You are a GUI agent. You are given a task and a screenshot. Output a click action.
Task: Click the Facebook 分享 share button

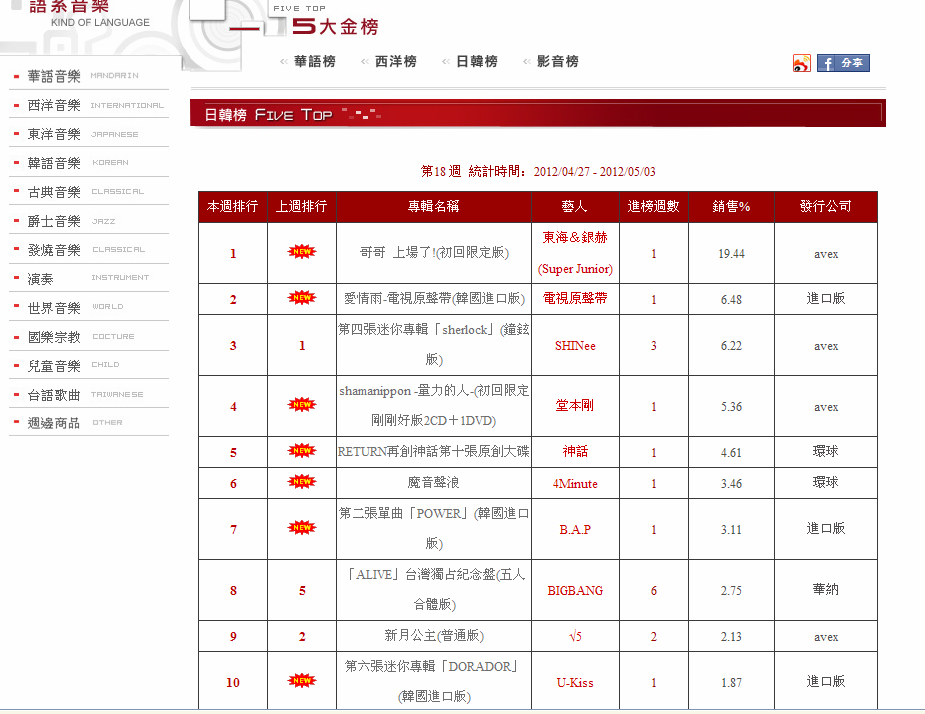click(x=843, y=63)
